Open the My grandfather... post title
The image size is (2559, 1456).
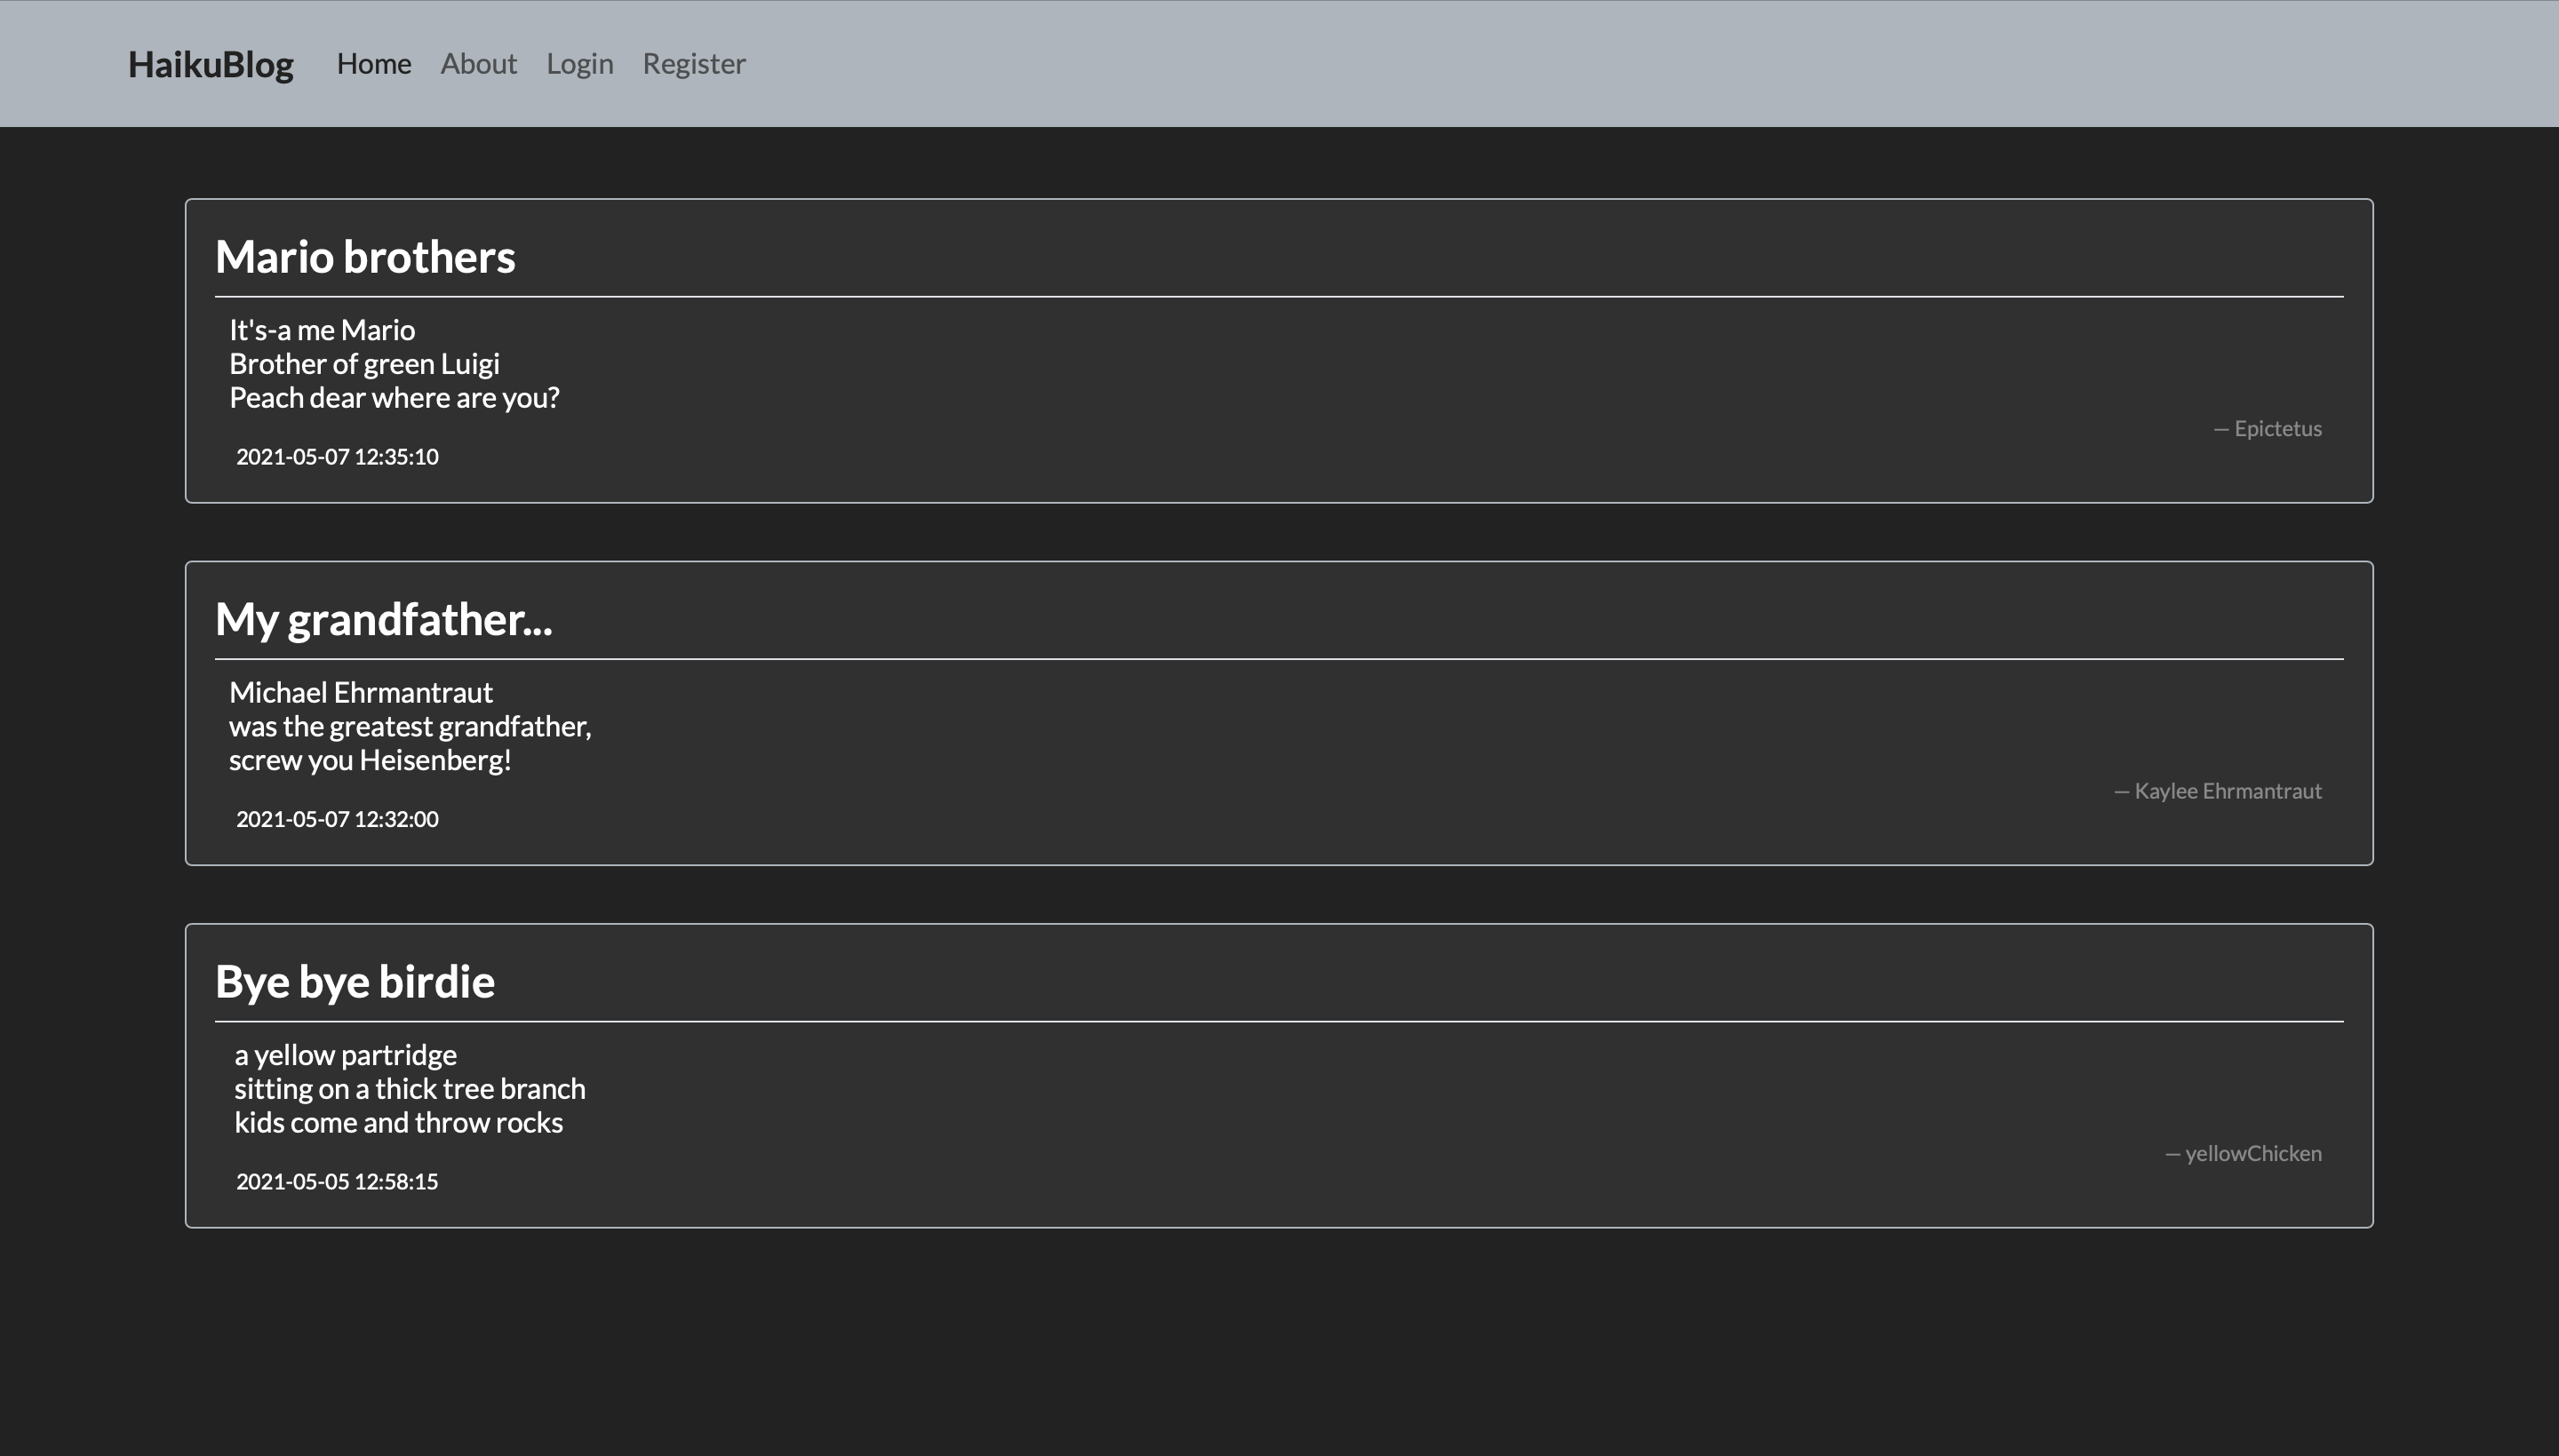point(383,619)
